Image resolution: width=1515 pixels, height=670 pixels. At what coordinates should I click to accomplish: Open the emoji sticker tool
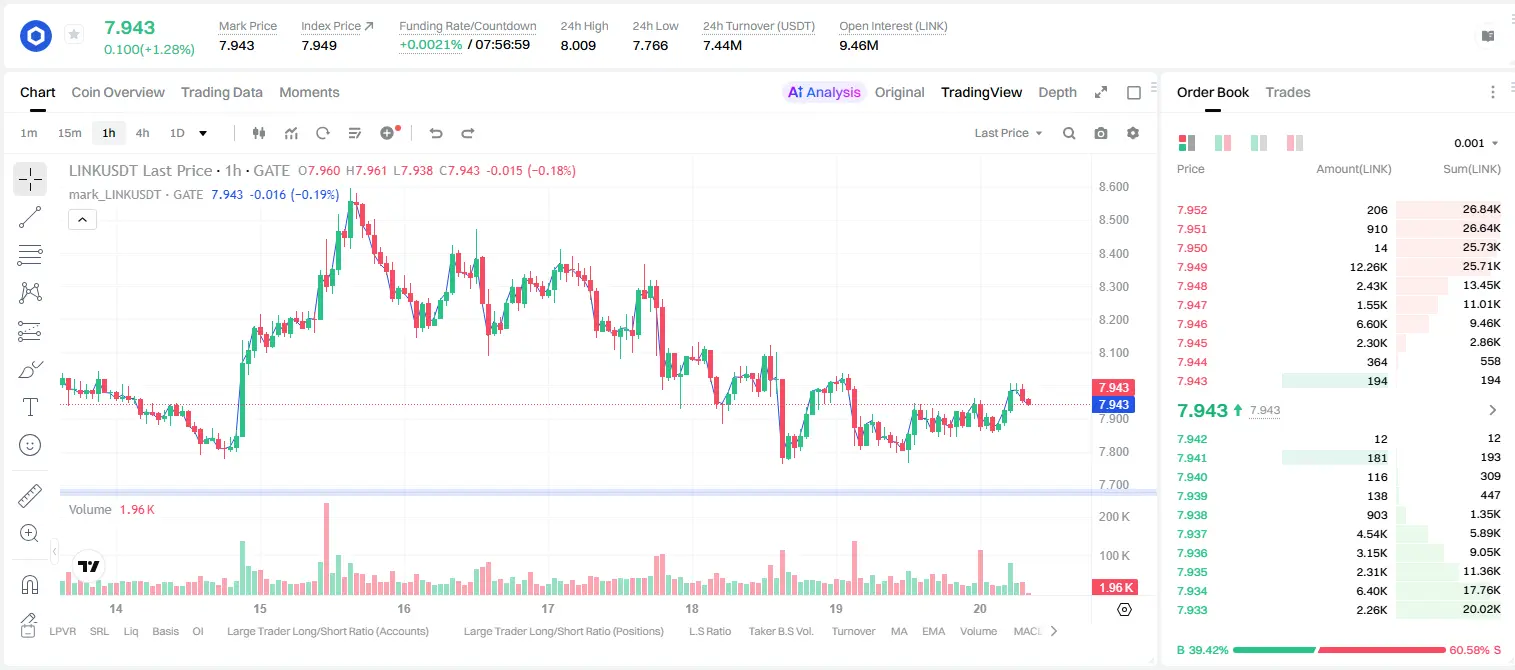pos(30,445)
